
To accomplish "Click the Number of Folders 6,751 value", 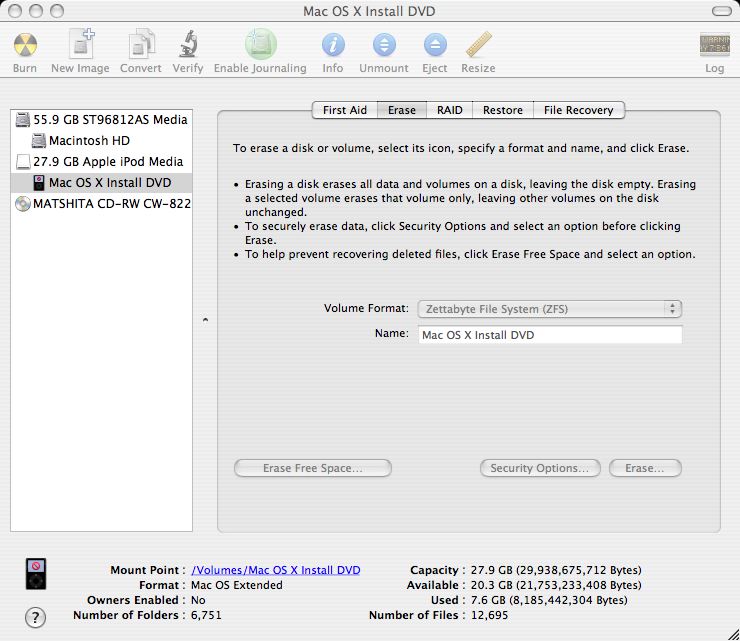I will pos(206,616).
